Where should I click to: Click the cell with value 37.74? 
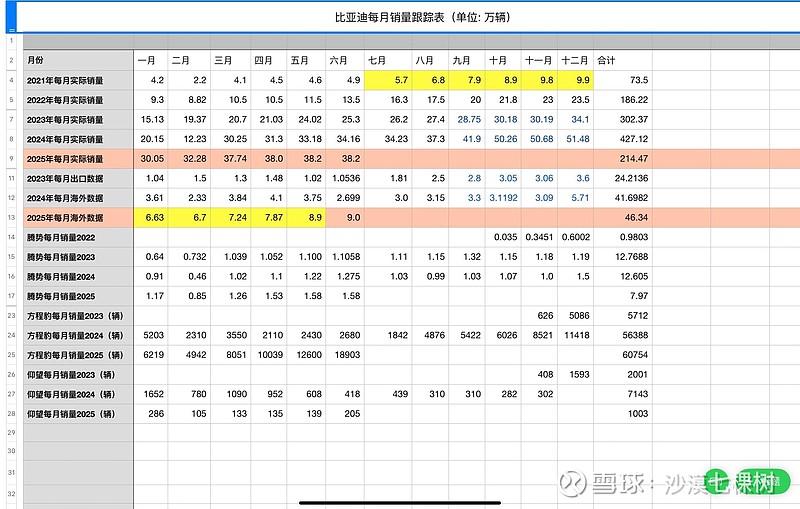(231, 159)
